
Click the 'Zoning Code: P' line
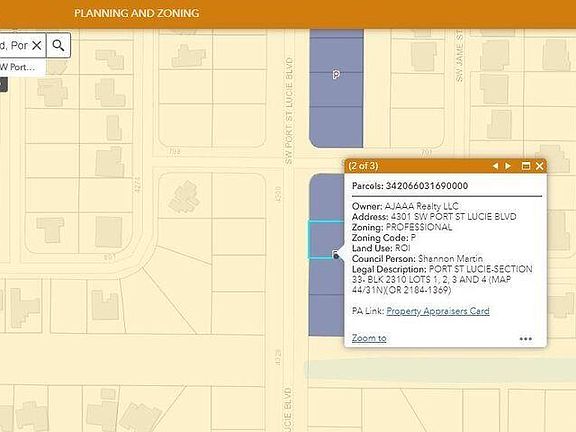coord(384,238)
